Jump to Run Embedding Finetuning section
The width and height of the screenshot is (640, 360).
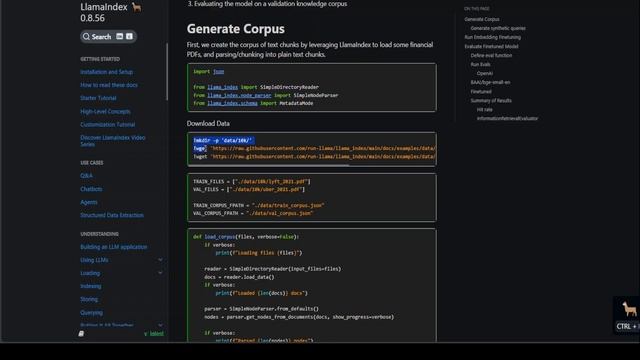point(492,37)
